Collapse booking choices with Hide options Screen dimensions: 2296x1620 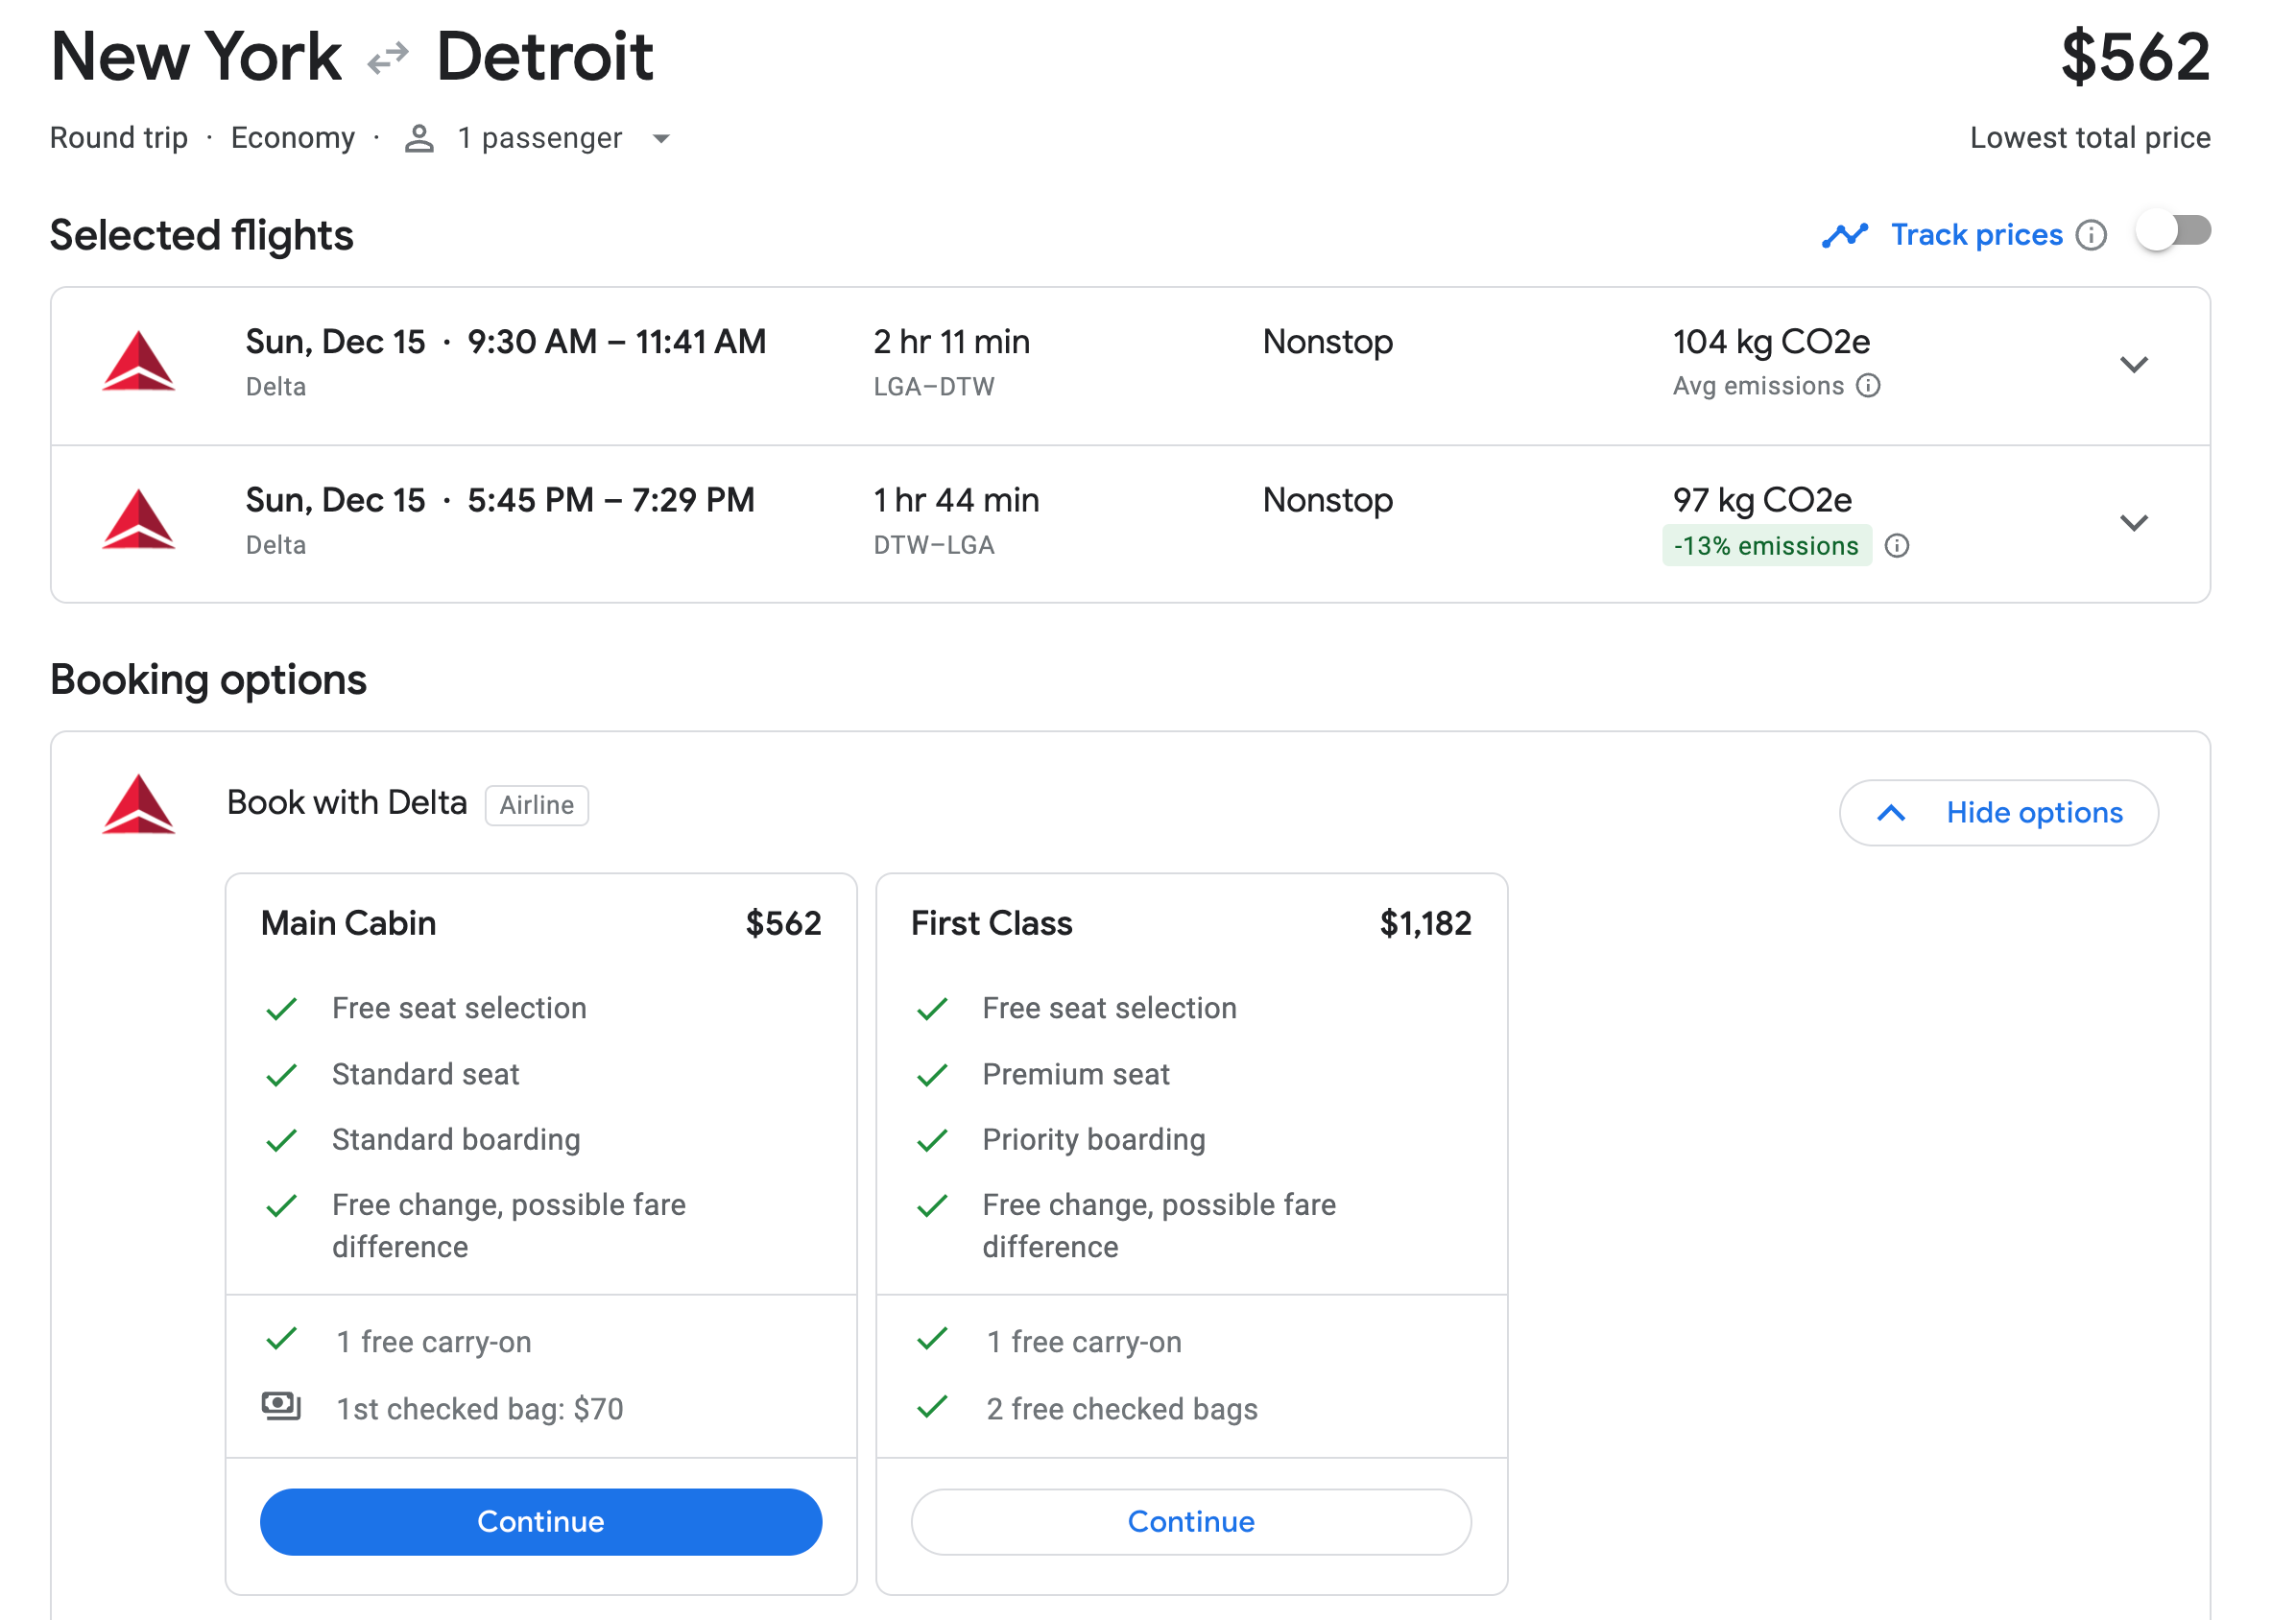pos(1998,813)
